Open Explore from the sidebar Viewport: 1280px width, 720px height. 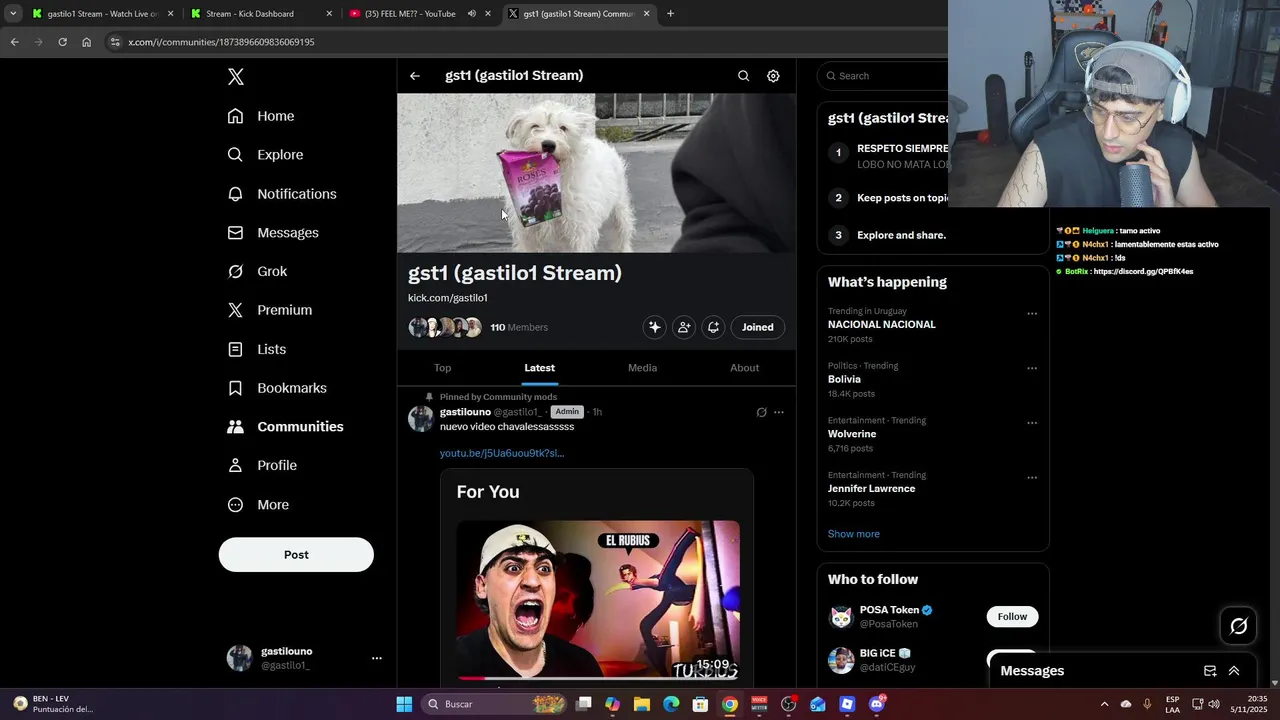pos(265,155)
